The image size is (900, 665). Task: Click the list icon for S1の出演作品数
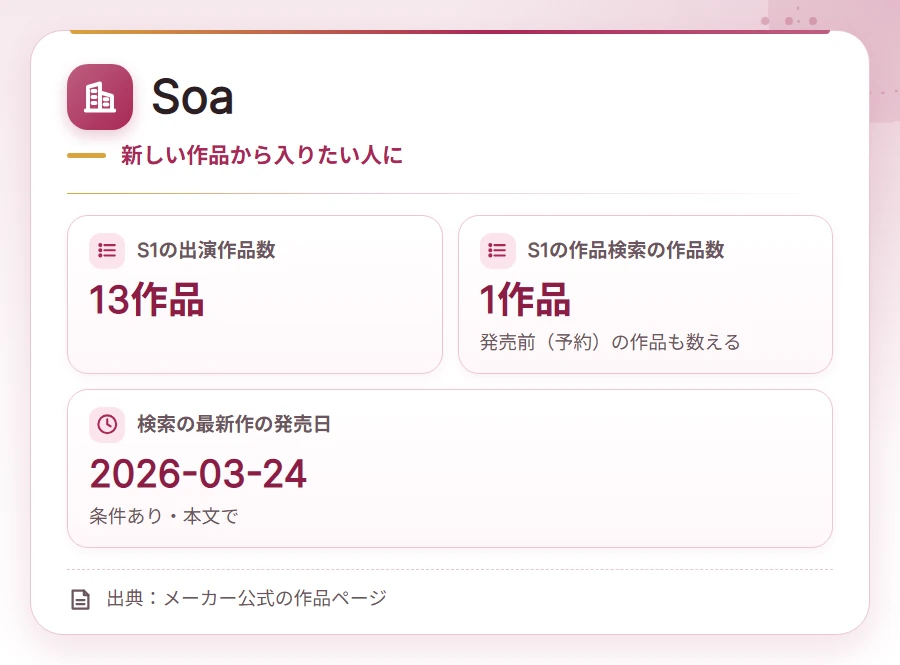(107, 251)
